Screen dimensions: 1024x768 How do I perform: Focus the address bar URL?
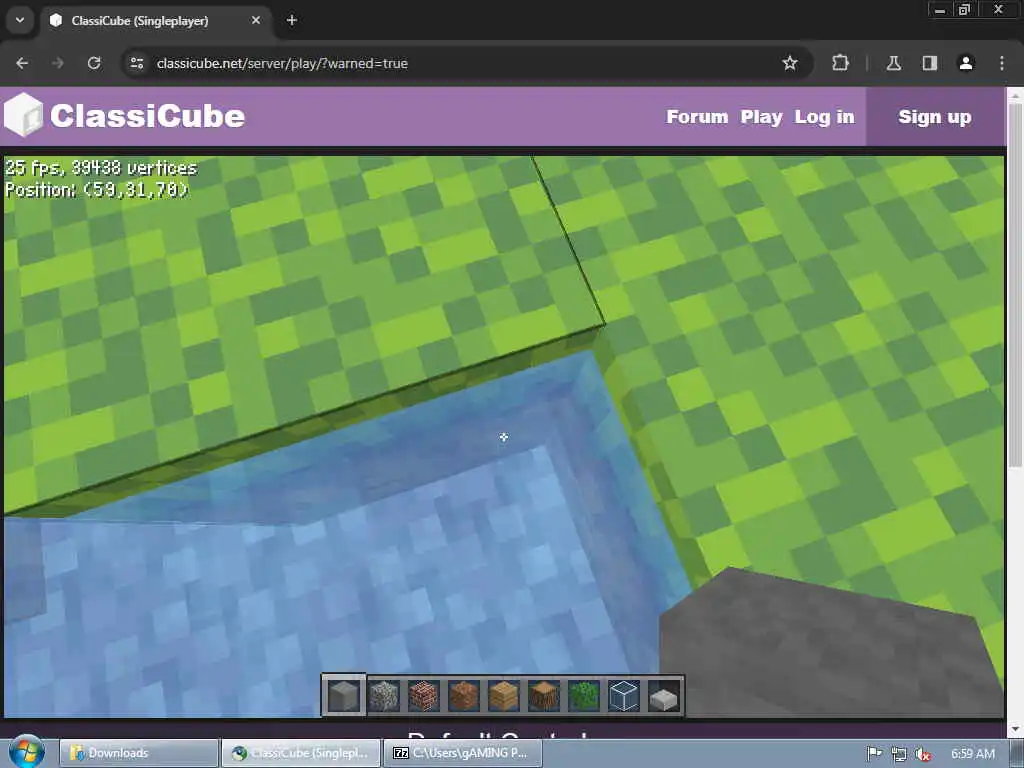coord(282,63)
